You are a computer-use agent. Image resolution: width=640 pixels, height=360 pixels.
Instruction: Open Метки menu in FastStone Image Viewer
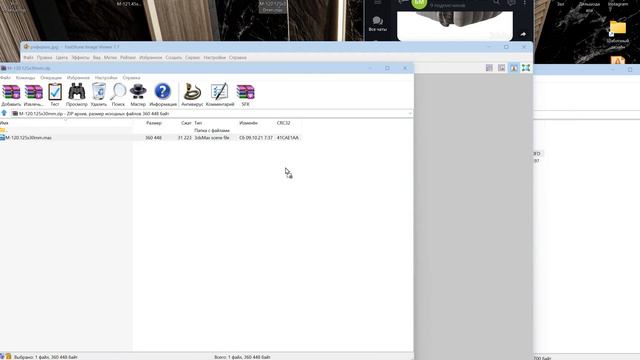click(110, 58)
